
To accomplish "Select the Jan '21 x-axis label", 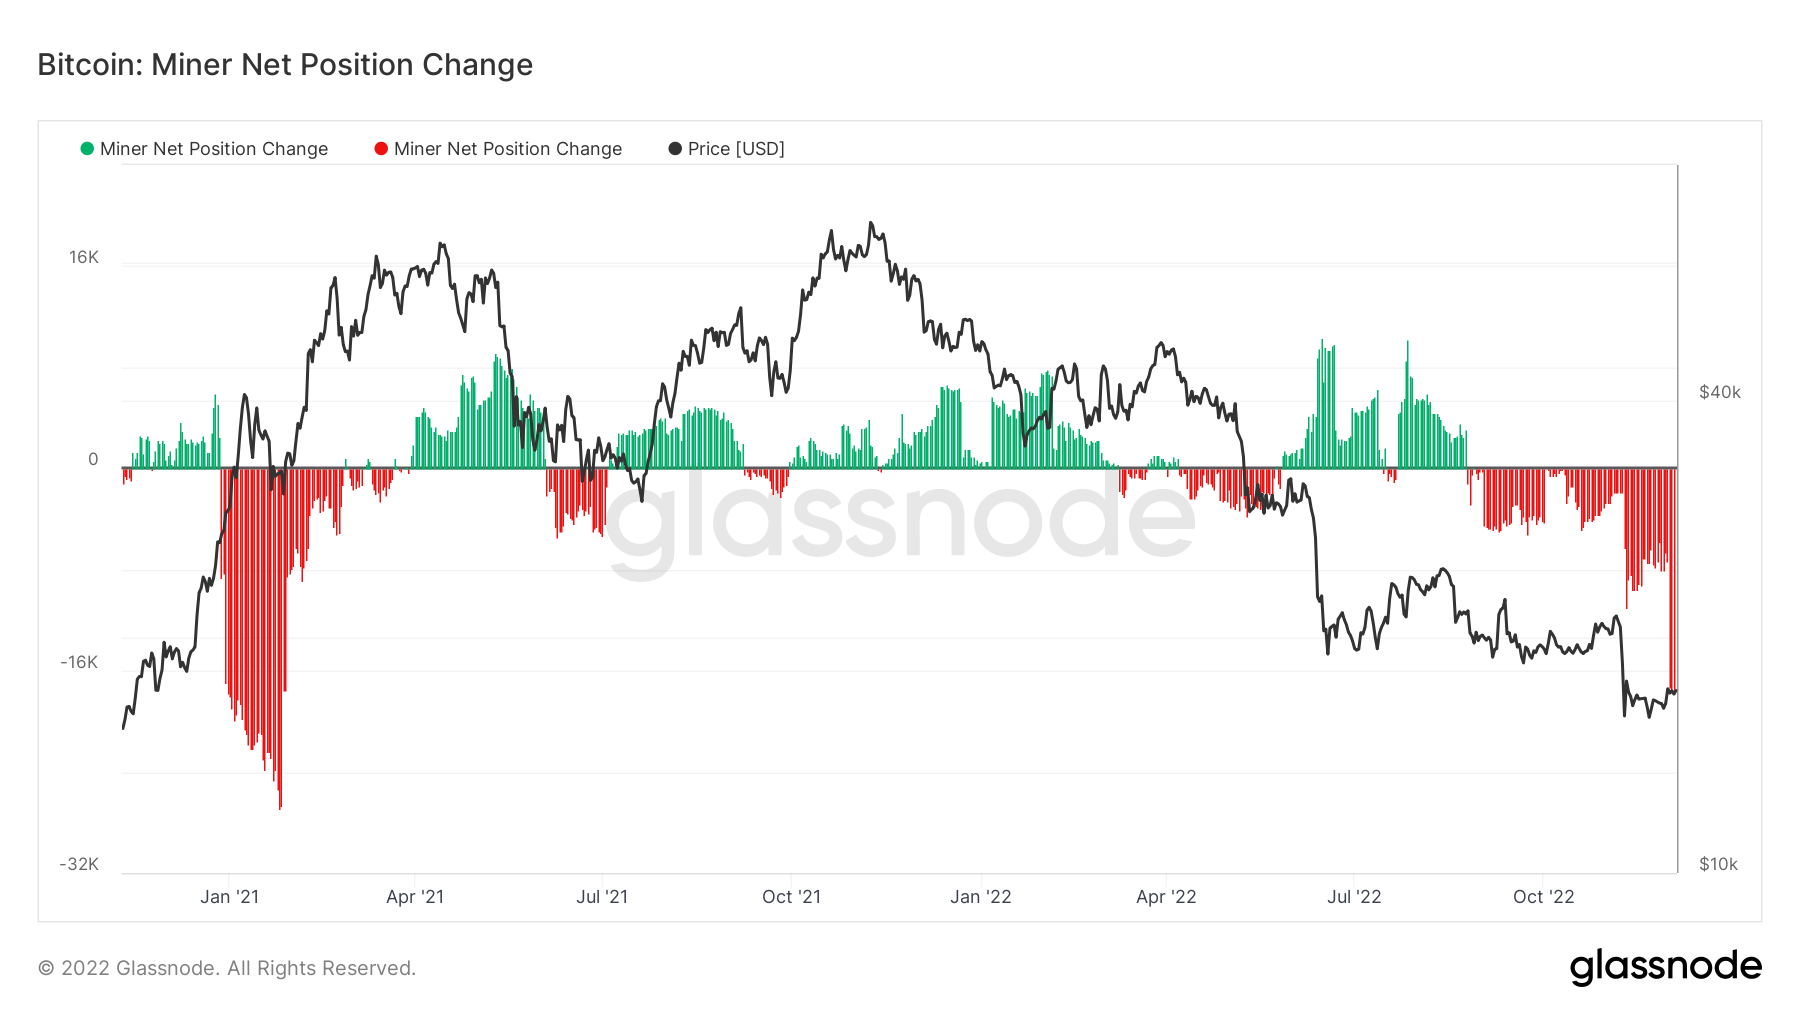I will pyautogui.click(x=229, y=897).
